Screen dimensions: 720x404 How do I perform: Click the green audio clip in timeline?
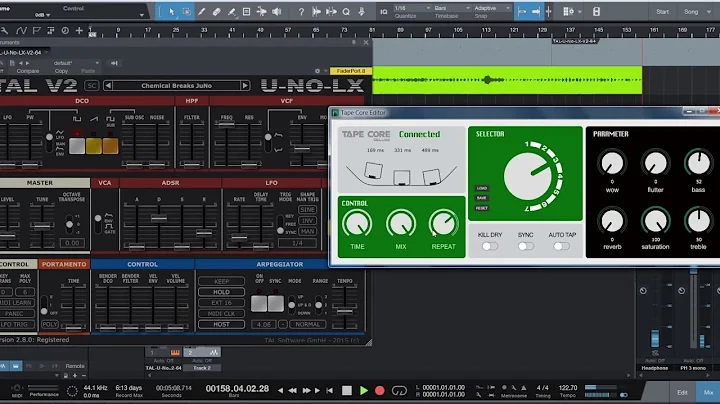[507, 80]
